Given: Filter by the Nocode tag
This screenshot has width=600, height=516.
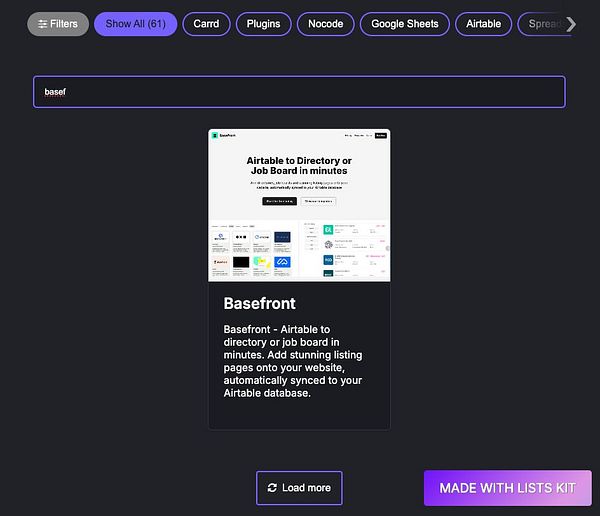Looking at the screenshot, I should [326, 24].
